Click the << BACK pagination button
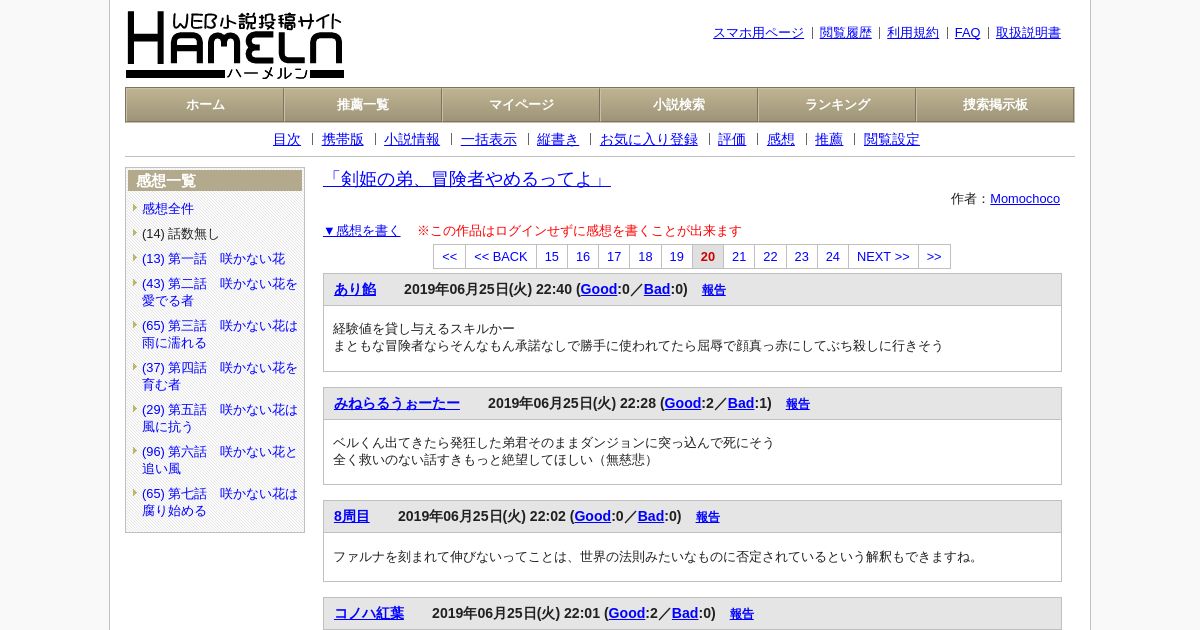 501,257
